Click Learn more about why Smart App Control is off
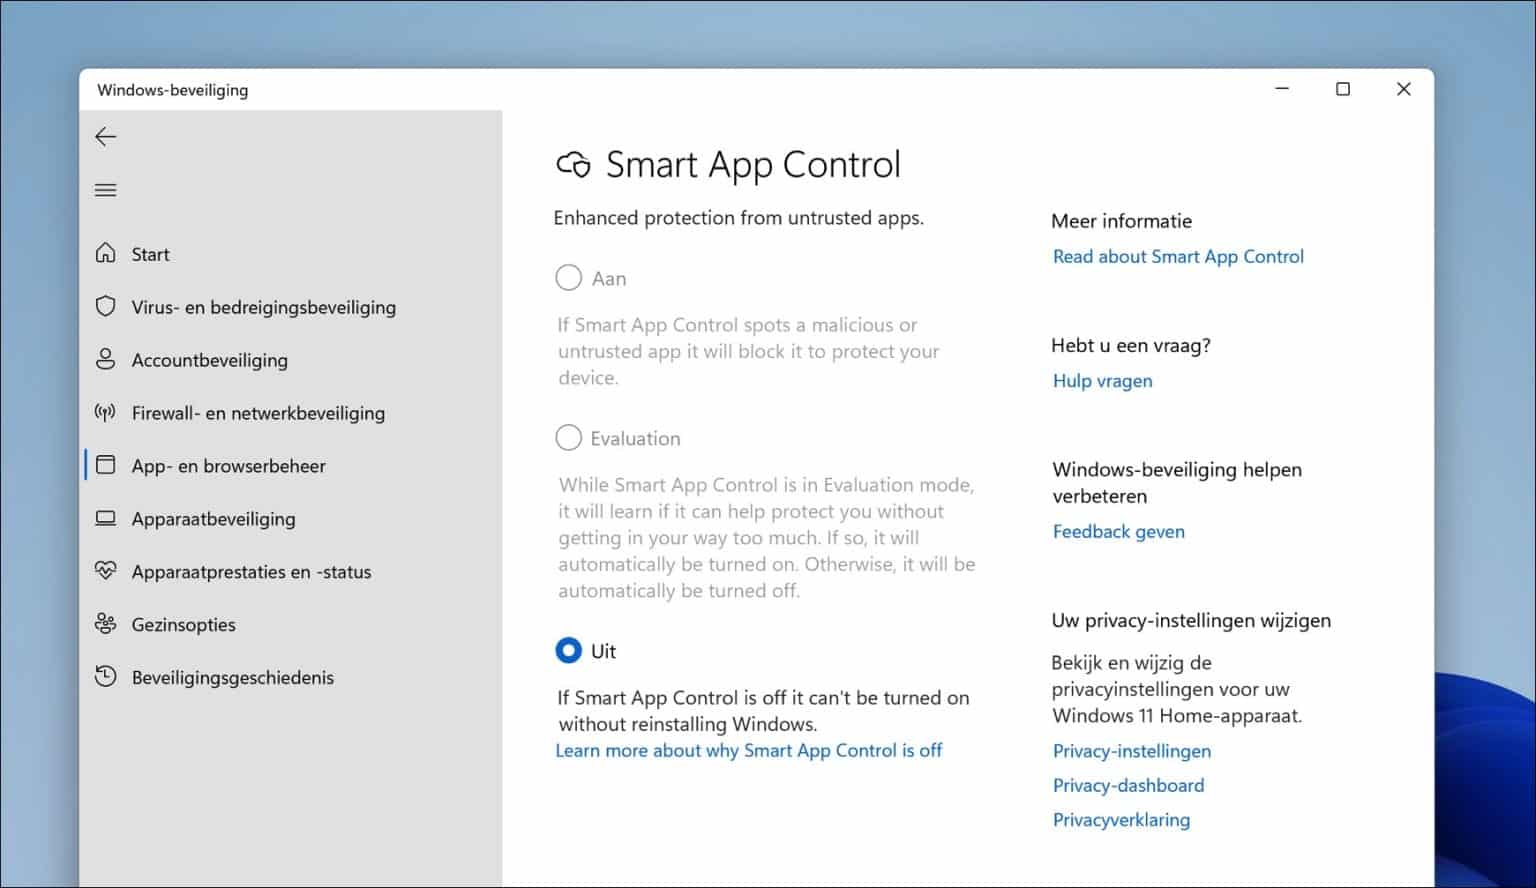Image resolution: width=1536 pixels, height=888 pixels. [x=749, y=750]
